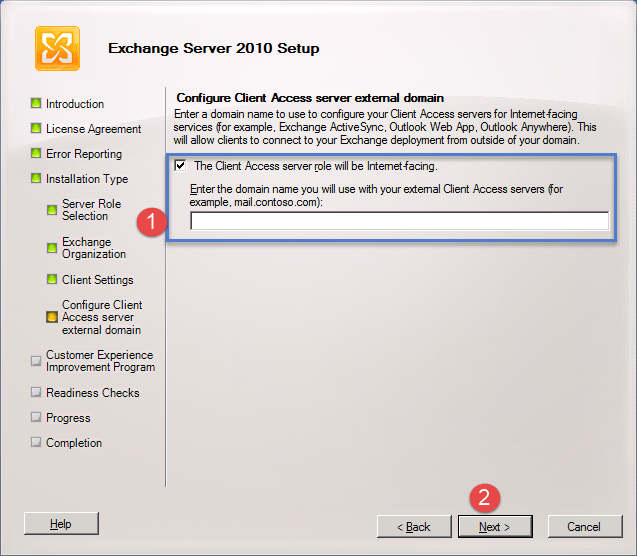Click the green status icon beside License Agreement
The image size is (637, 556).
point(36,128)
